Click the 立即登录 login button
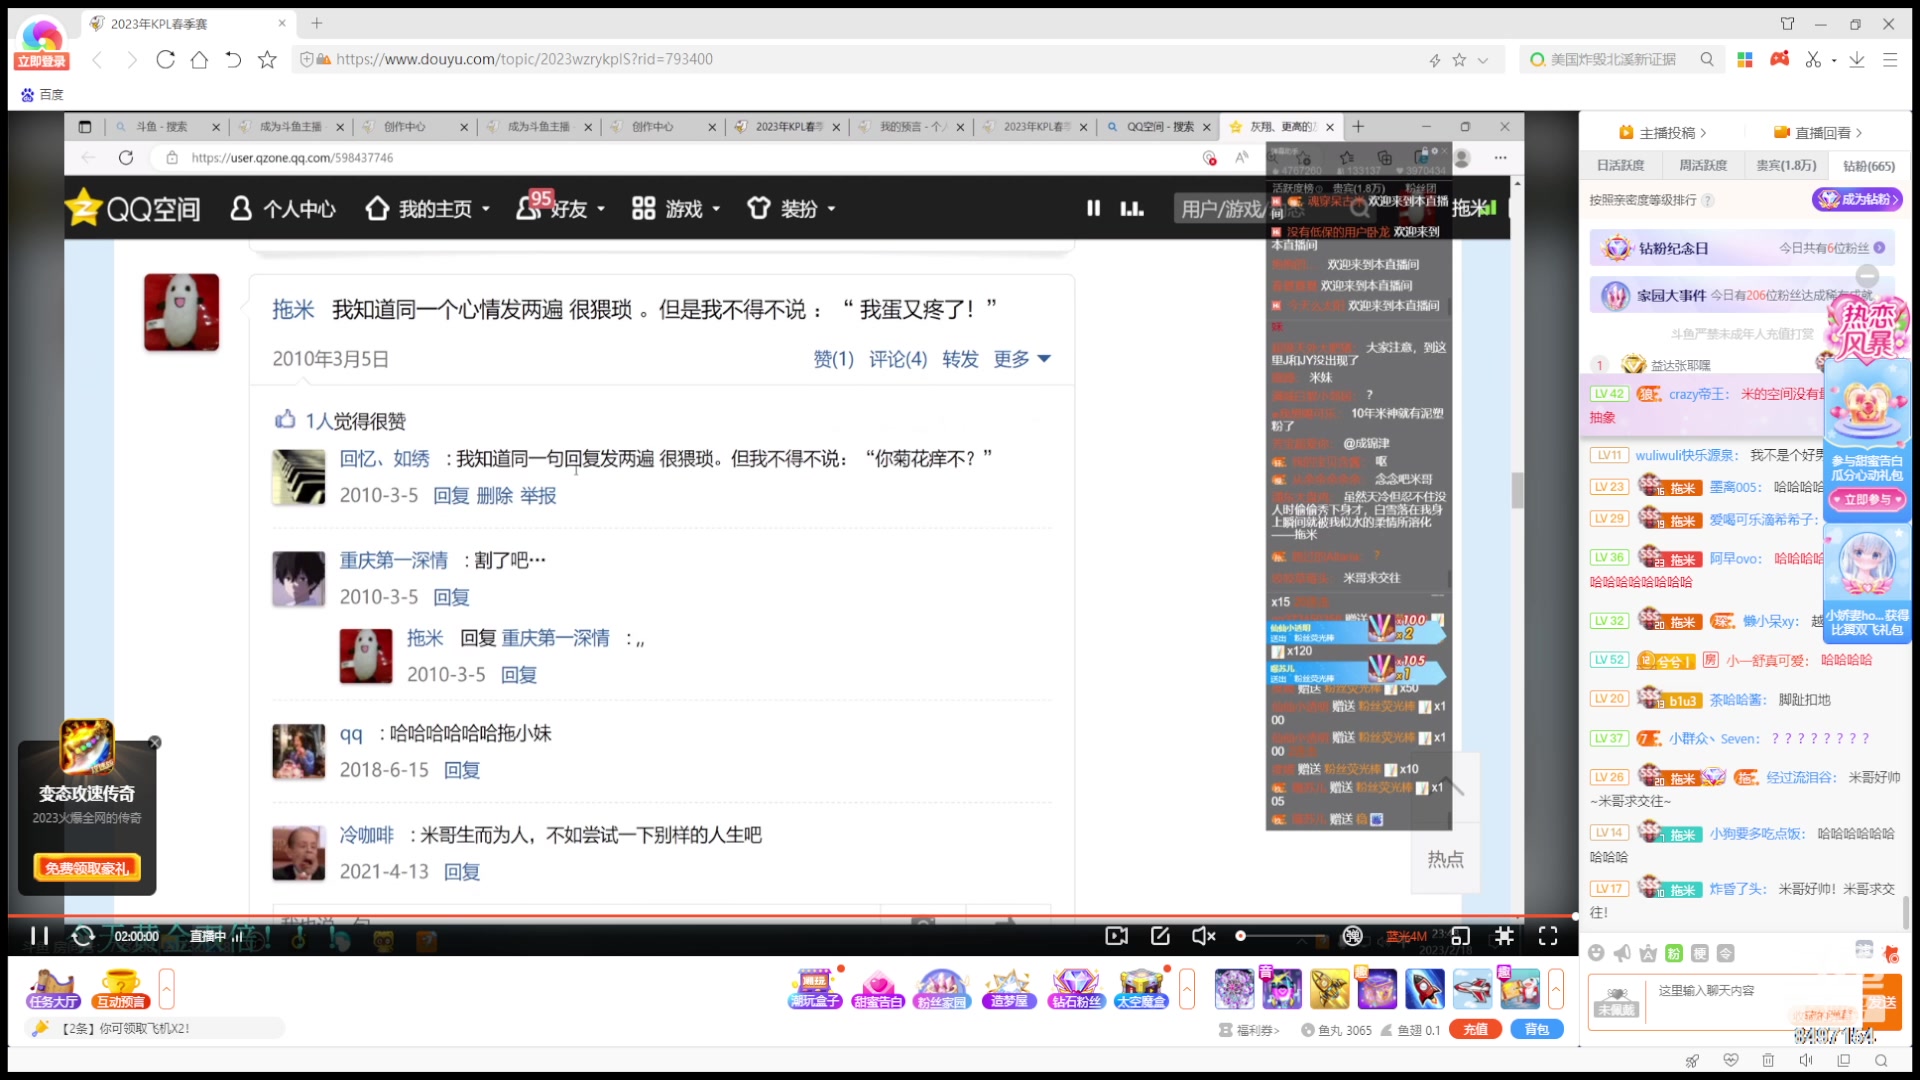 [41, 61]
